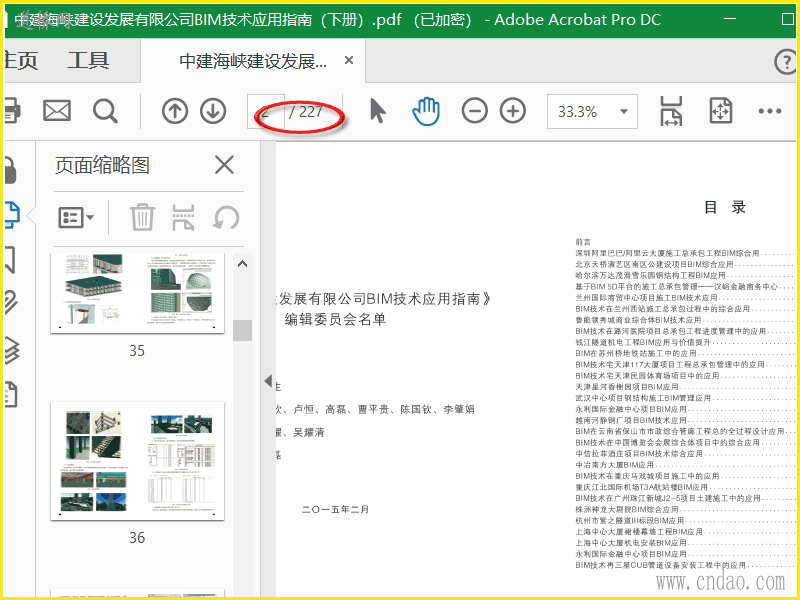Screen dimensions: 800x600
Task: Click contents entry 北京天桥演艺区南区公建设项目BIM综合应用
Action: click(654, 264)
